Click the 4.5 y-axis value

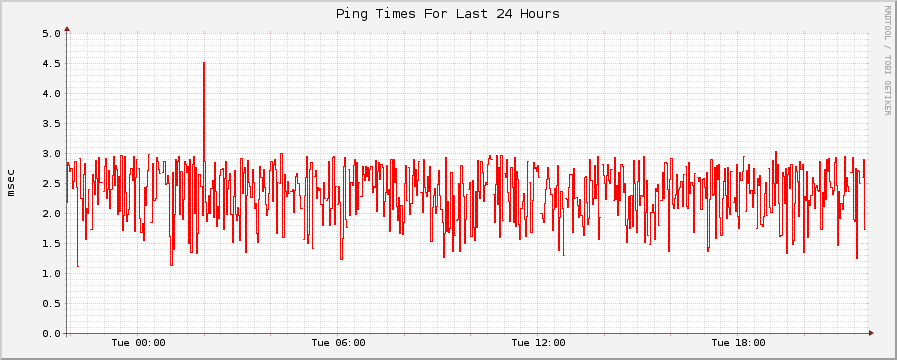51,64
